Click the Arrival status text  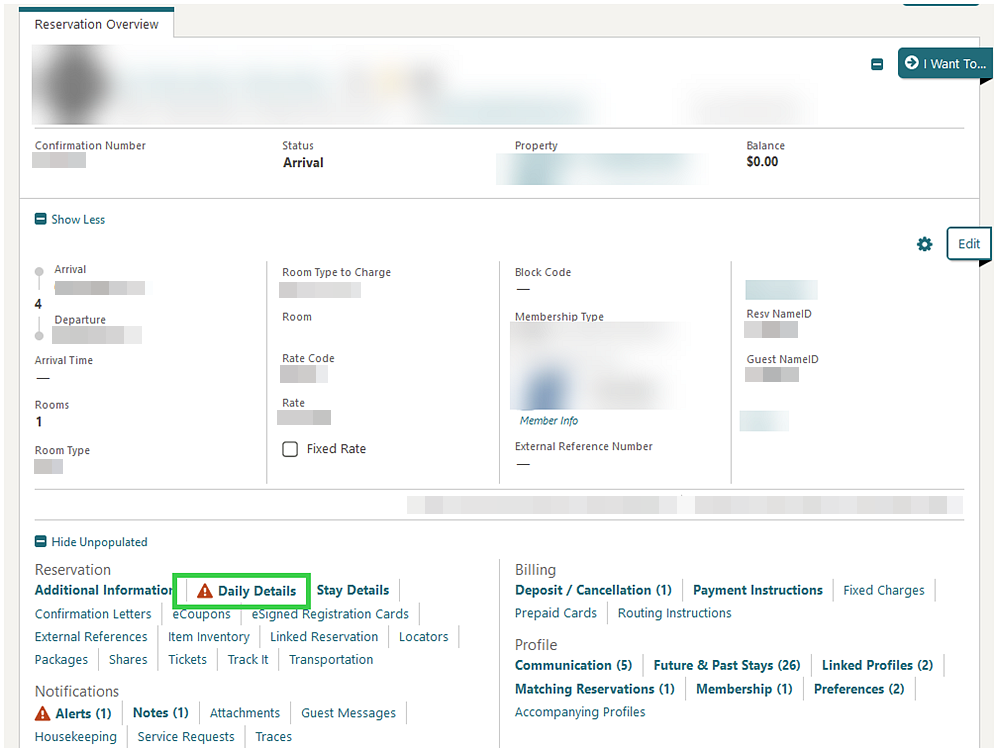tap(303, 162)
